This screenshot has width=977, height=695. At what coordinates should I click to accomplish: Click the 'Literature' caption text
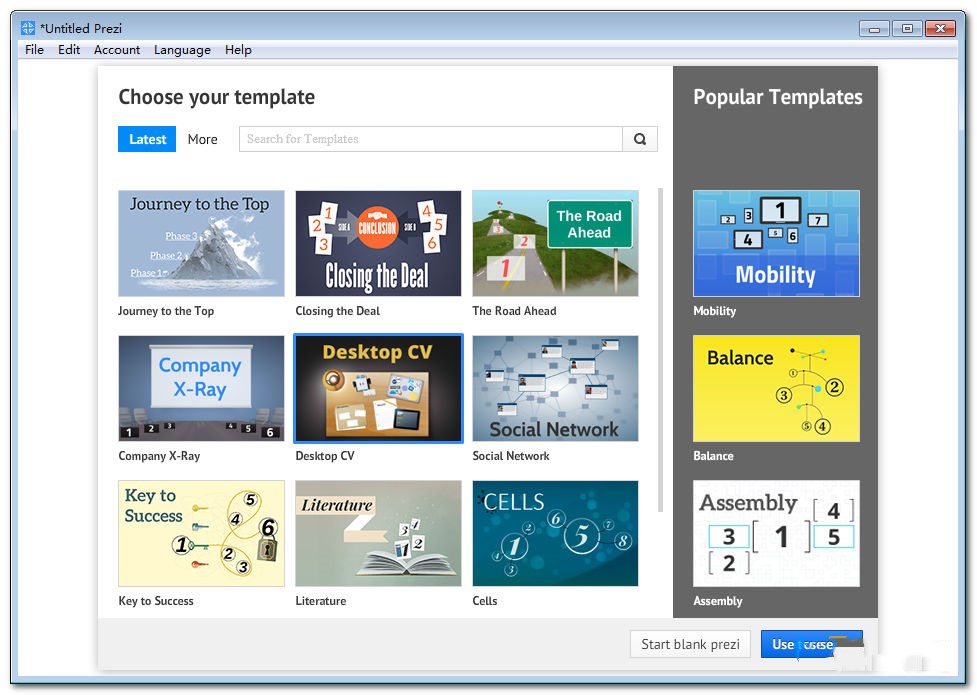[x=320, y=600]
